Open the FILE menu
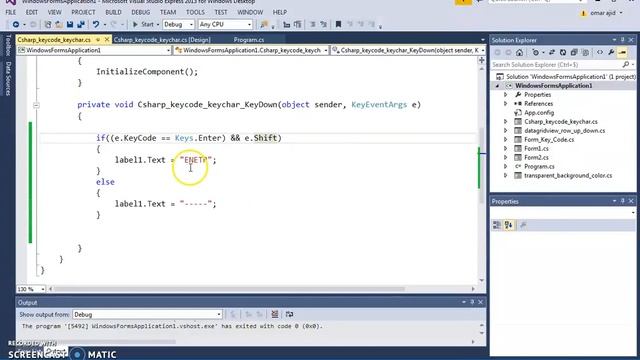The height and width of the screenshot is (360, 640). (11, 12)
